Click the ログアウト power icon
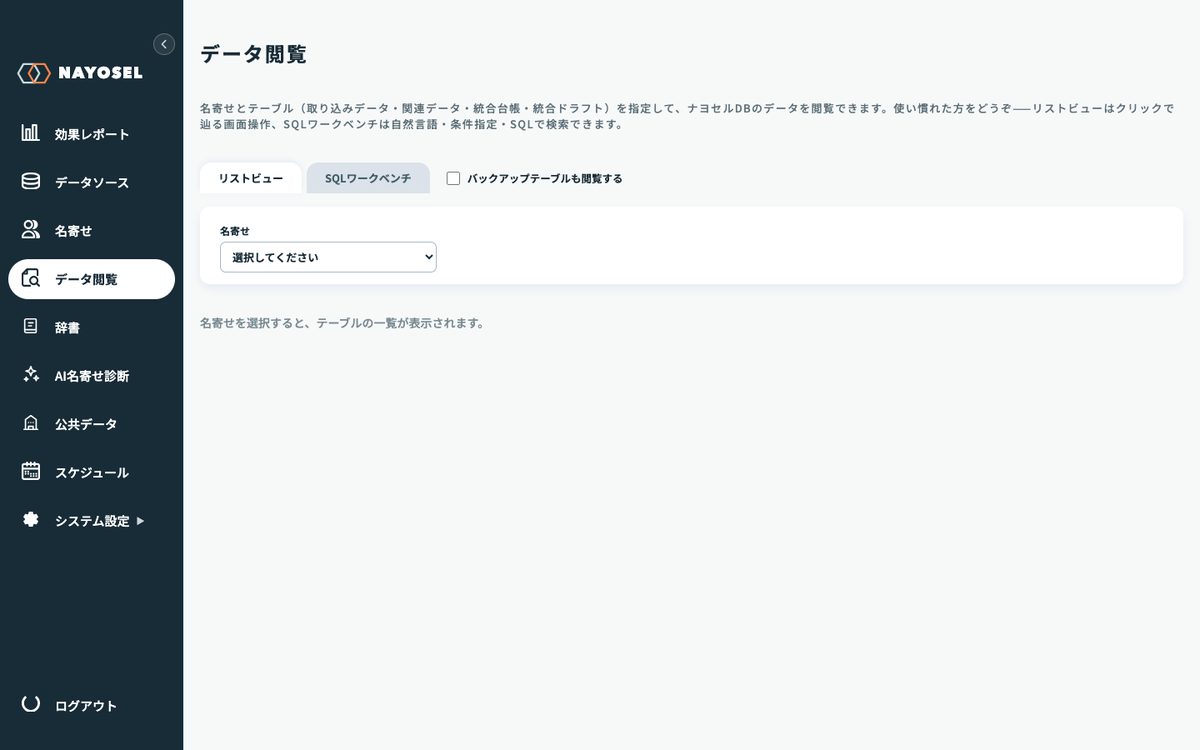Viewport: 1200px width, 750px height. (31, 705)
